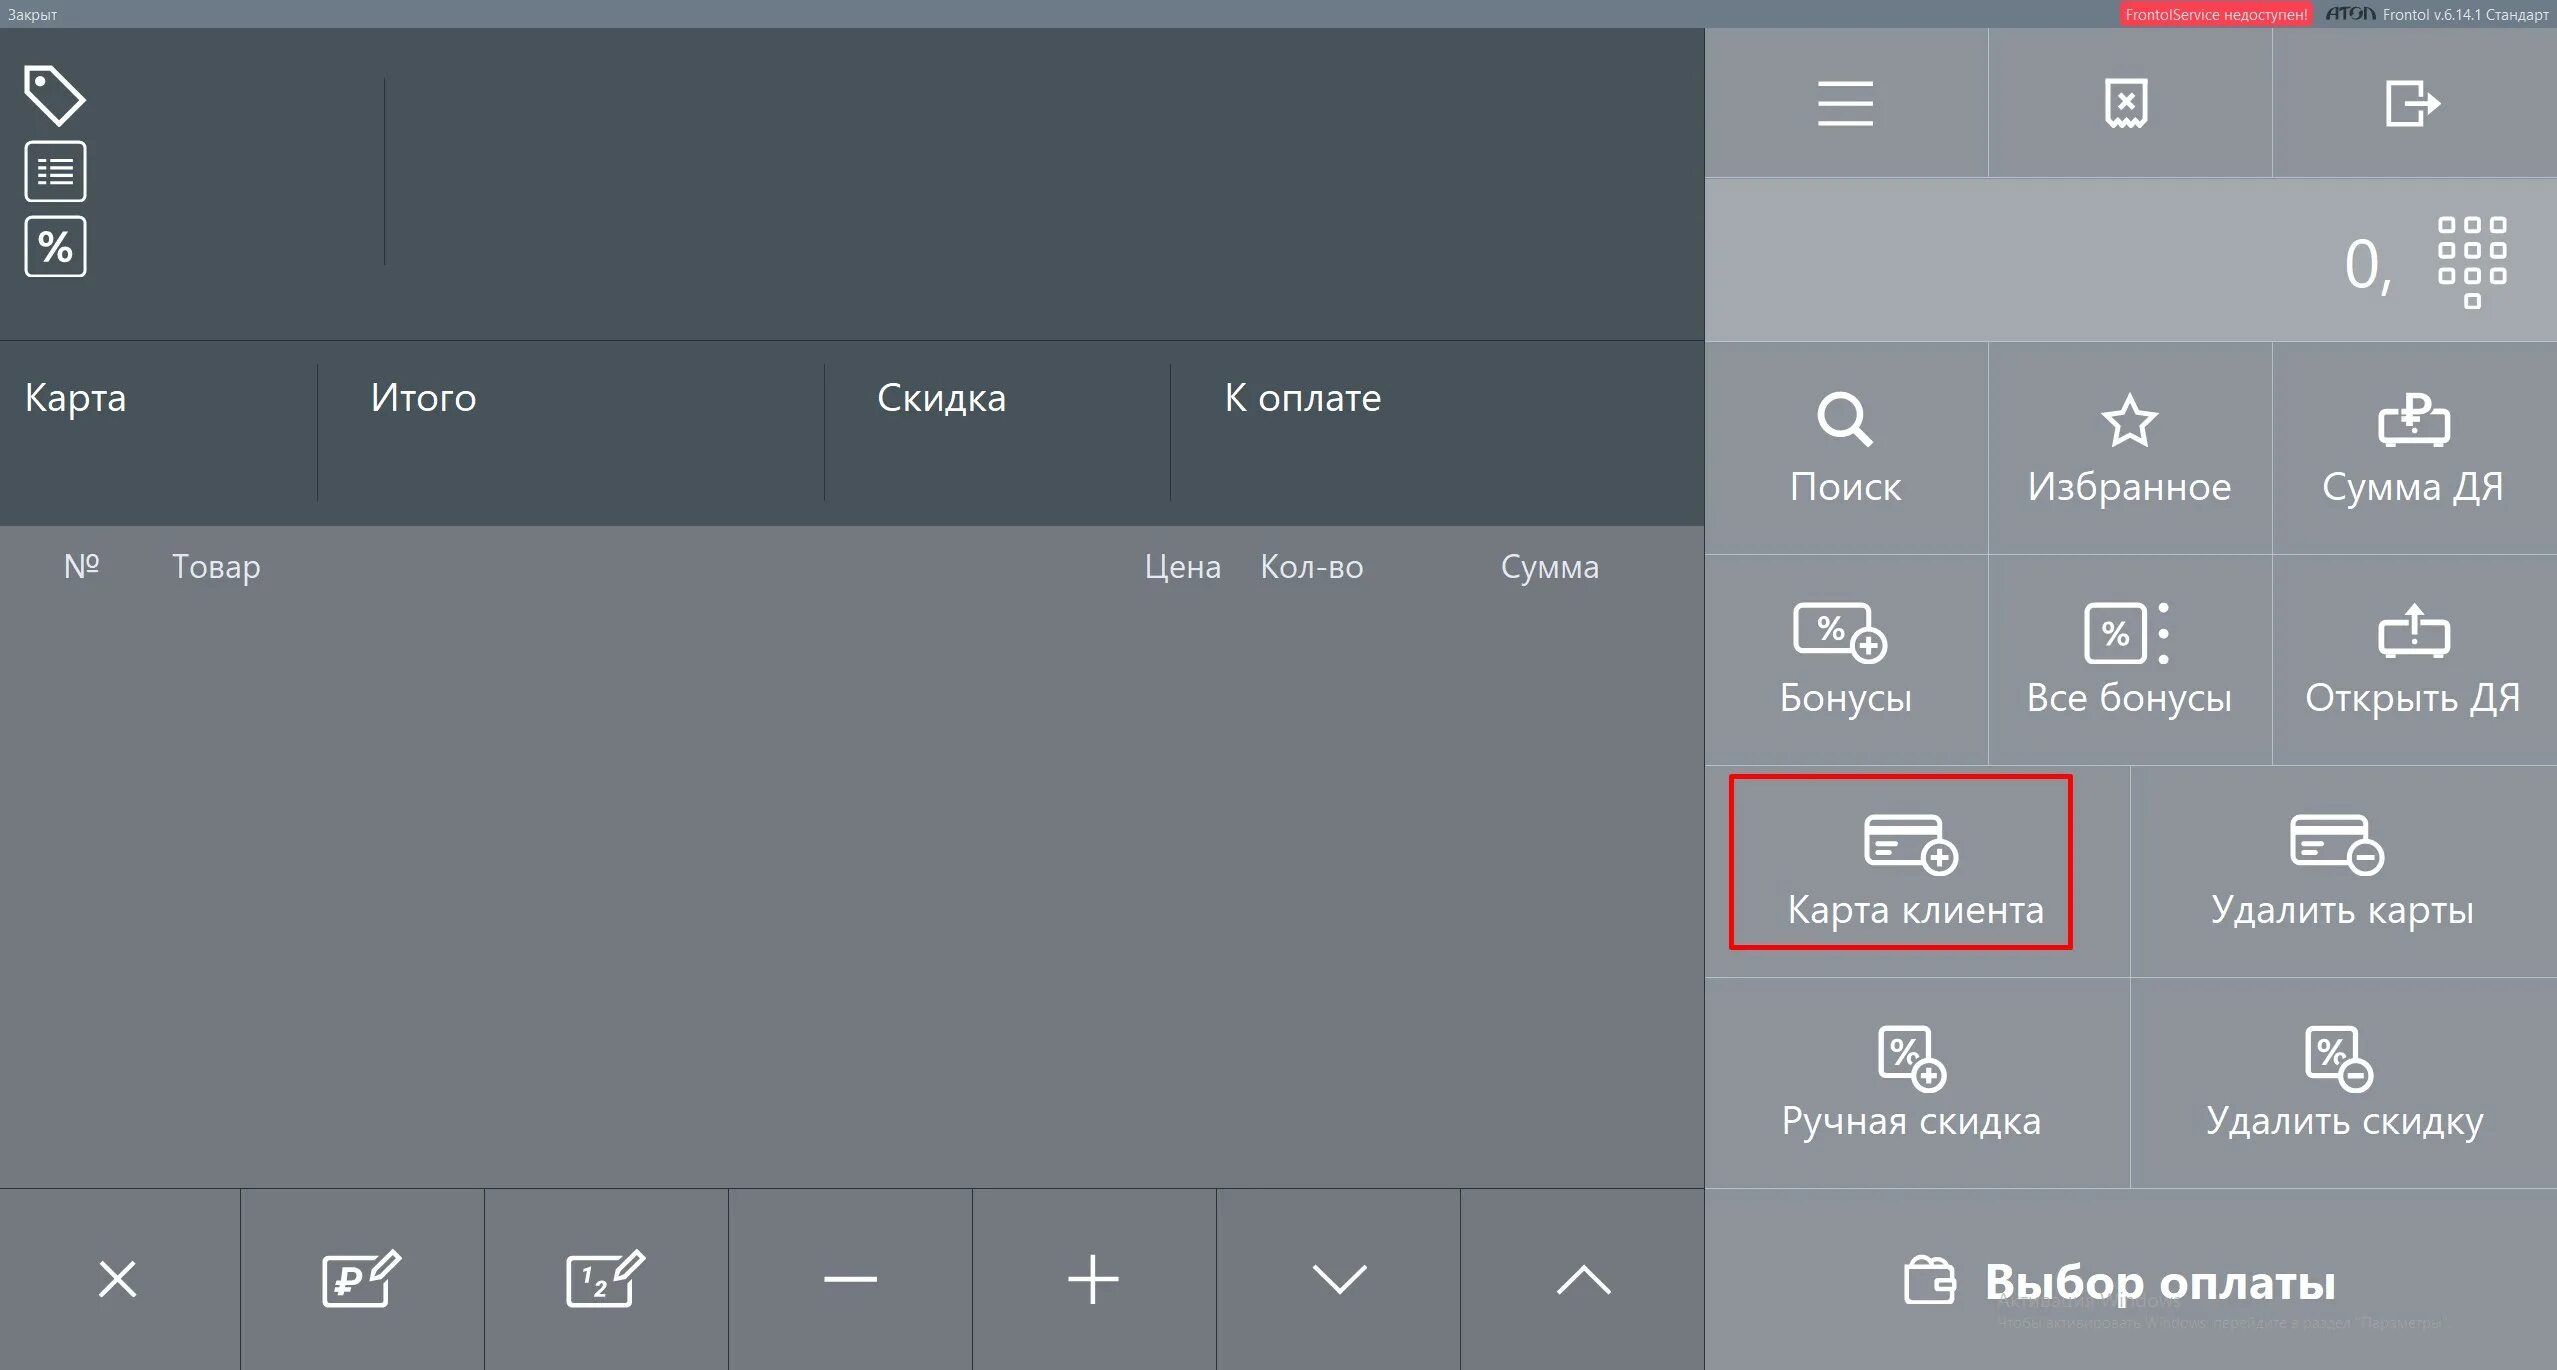The height and width of the screenshot is (1370, 2557).
Task: Click Frontol v.6.14.1 Стандарт version label
Action: tap(2465, 14)
